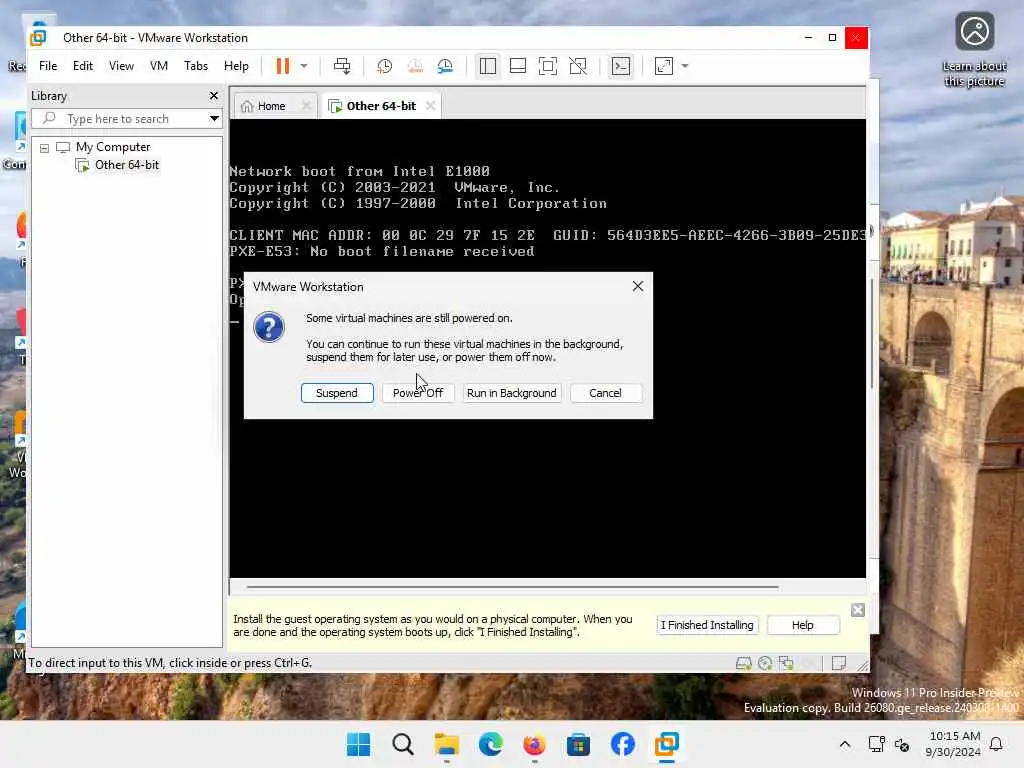1024x768 pixels.
Task: Select My Computer in the library
Action: (x=113, y=147)
